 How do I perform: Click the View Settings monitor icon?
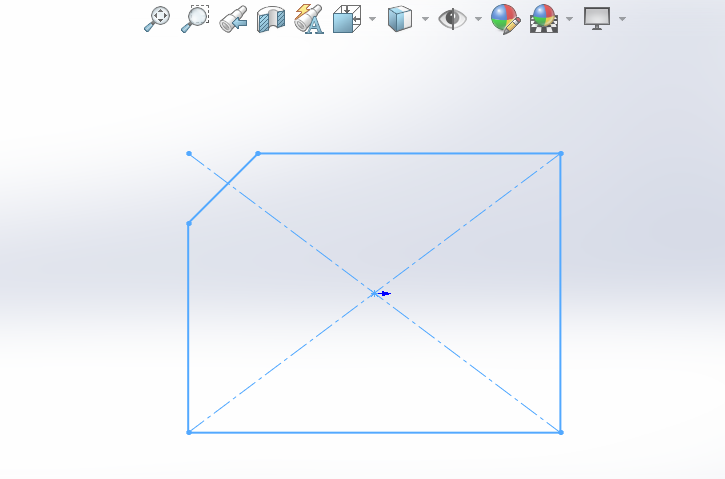click(597, 18)
